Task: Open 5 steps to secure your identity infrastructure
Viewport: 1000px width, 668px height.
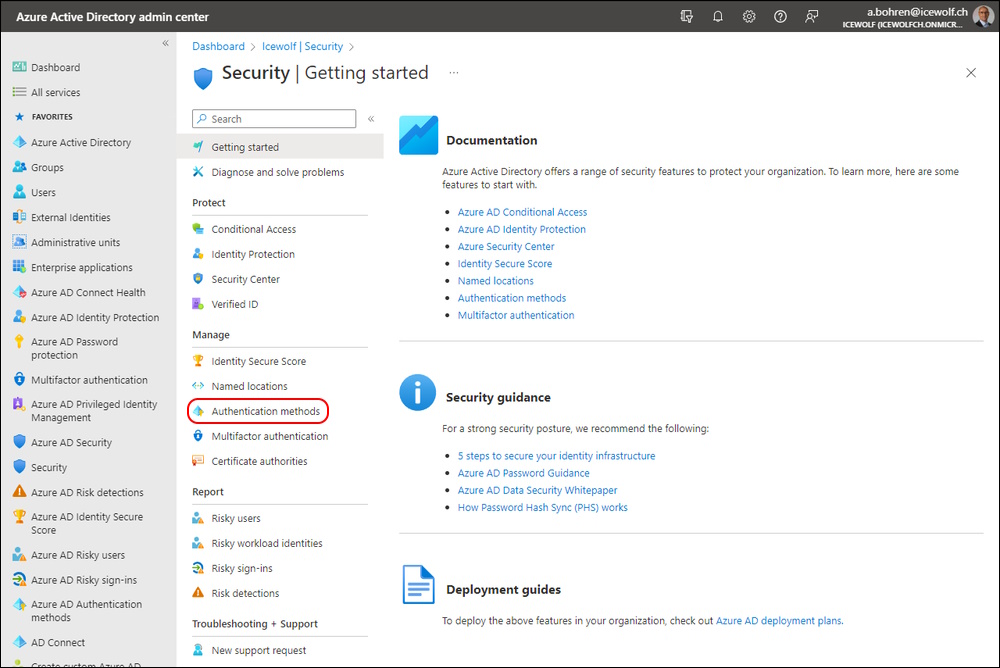Action: click(x=556, y=456)
